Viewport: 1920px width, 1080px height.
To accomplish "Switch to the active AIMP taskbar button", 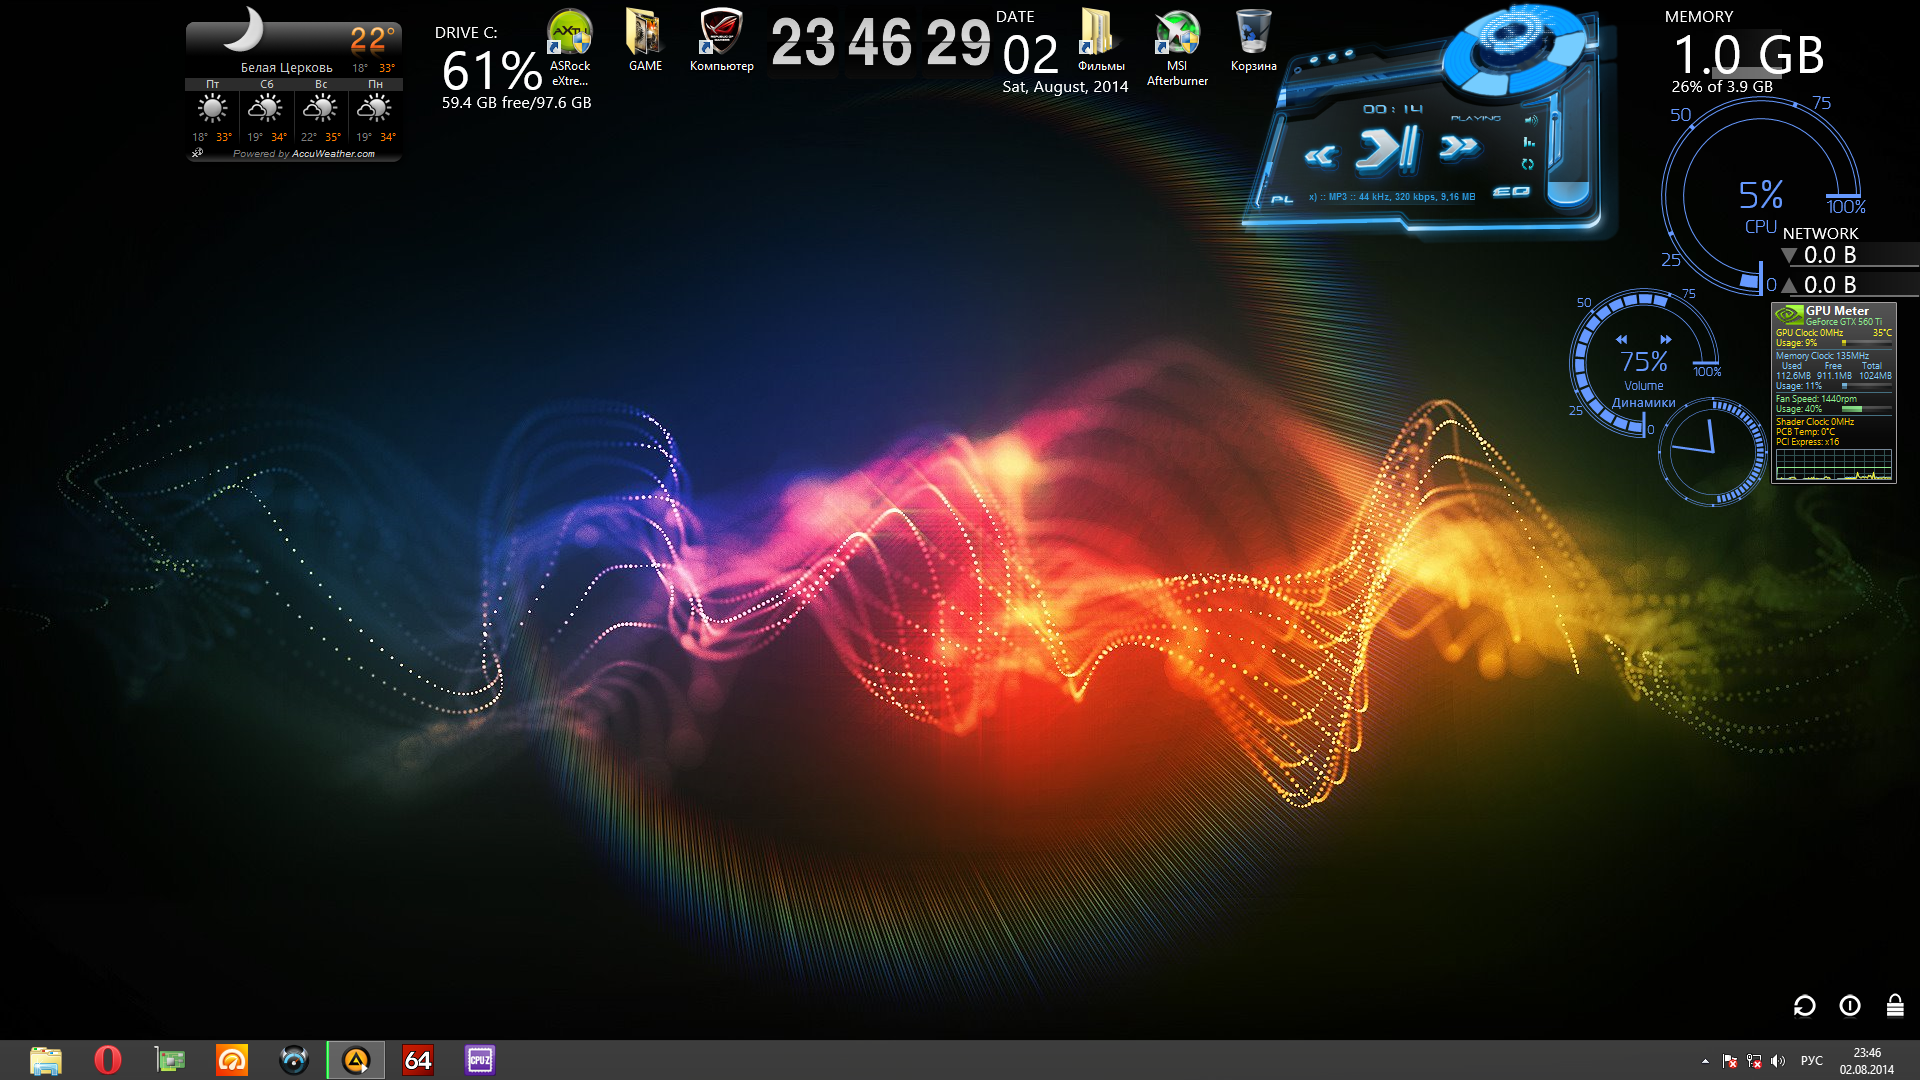I will point(356,1060).
